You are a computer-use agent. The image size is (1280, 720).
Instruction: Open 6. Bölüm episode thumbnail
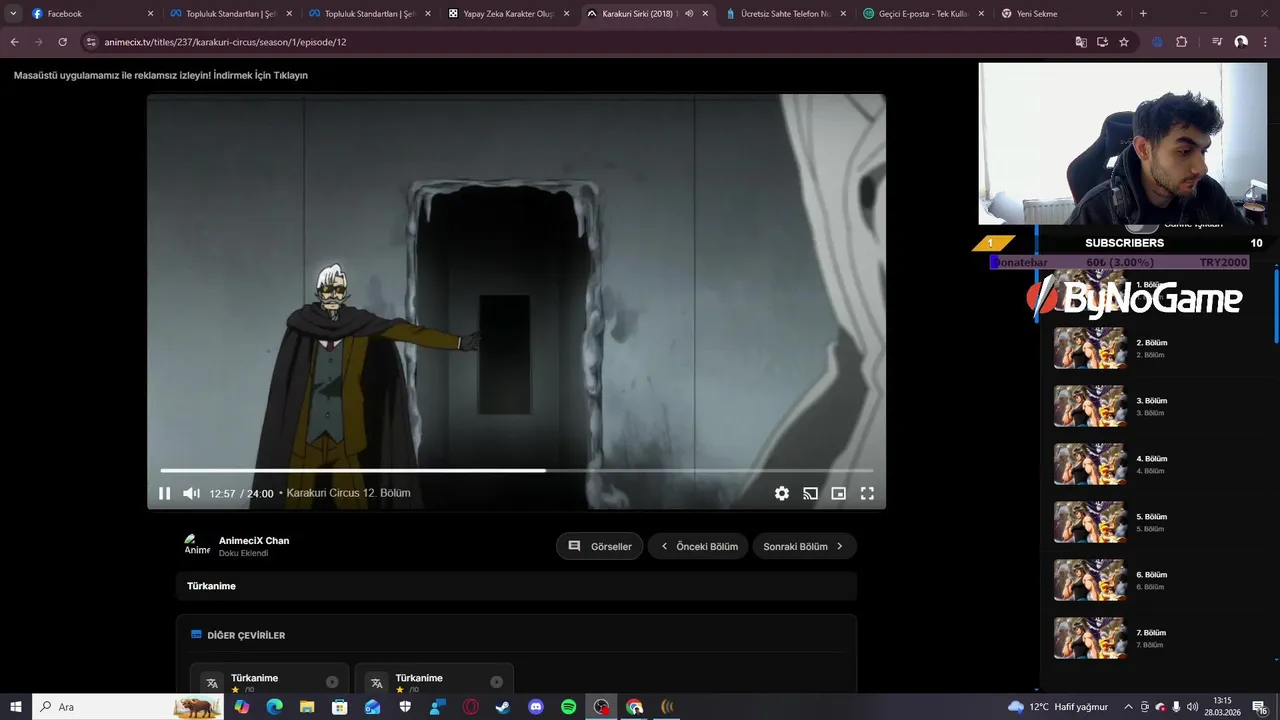pyautogui.click(x=1089, y=580)
